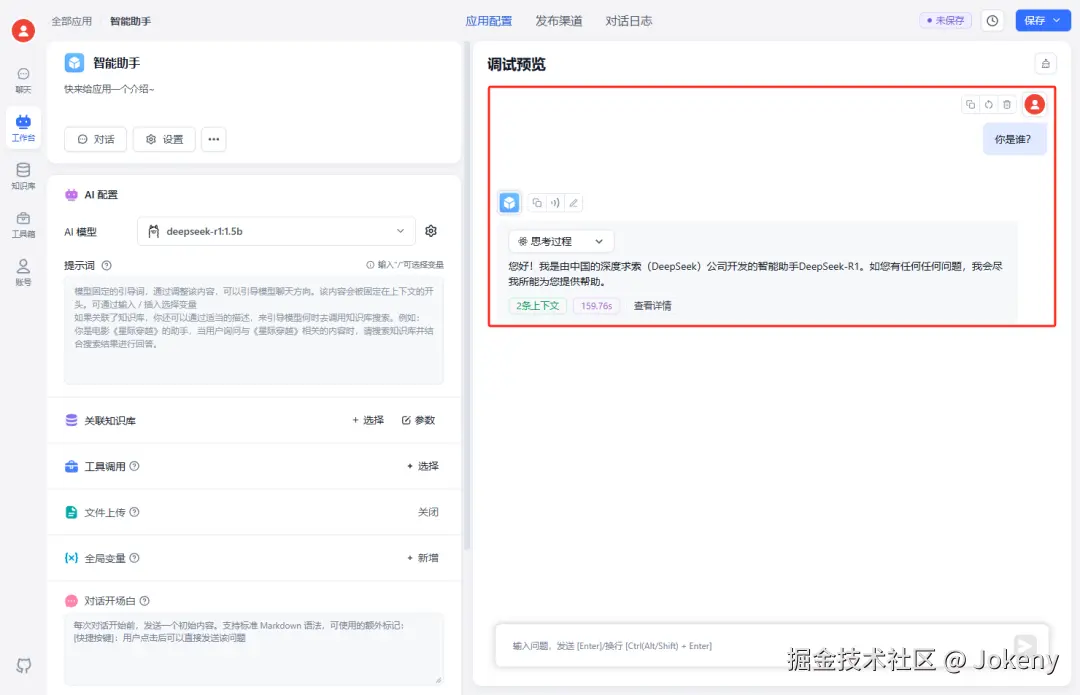The width and height of the screenshot is (1080, 695).
Task: Delete the user message via the trash icon
Action: (x=1006, y=105)
